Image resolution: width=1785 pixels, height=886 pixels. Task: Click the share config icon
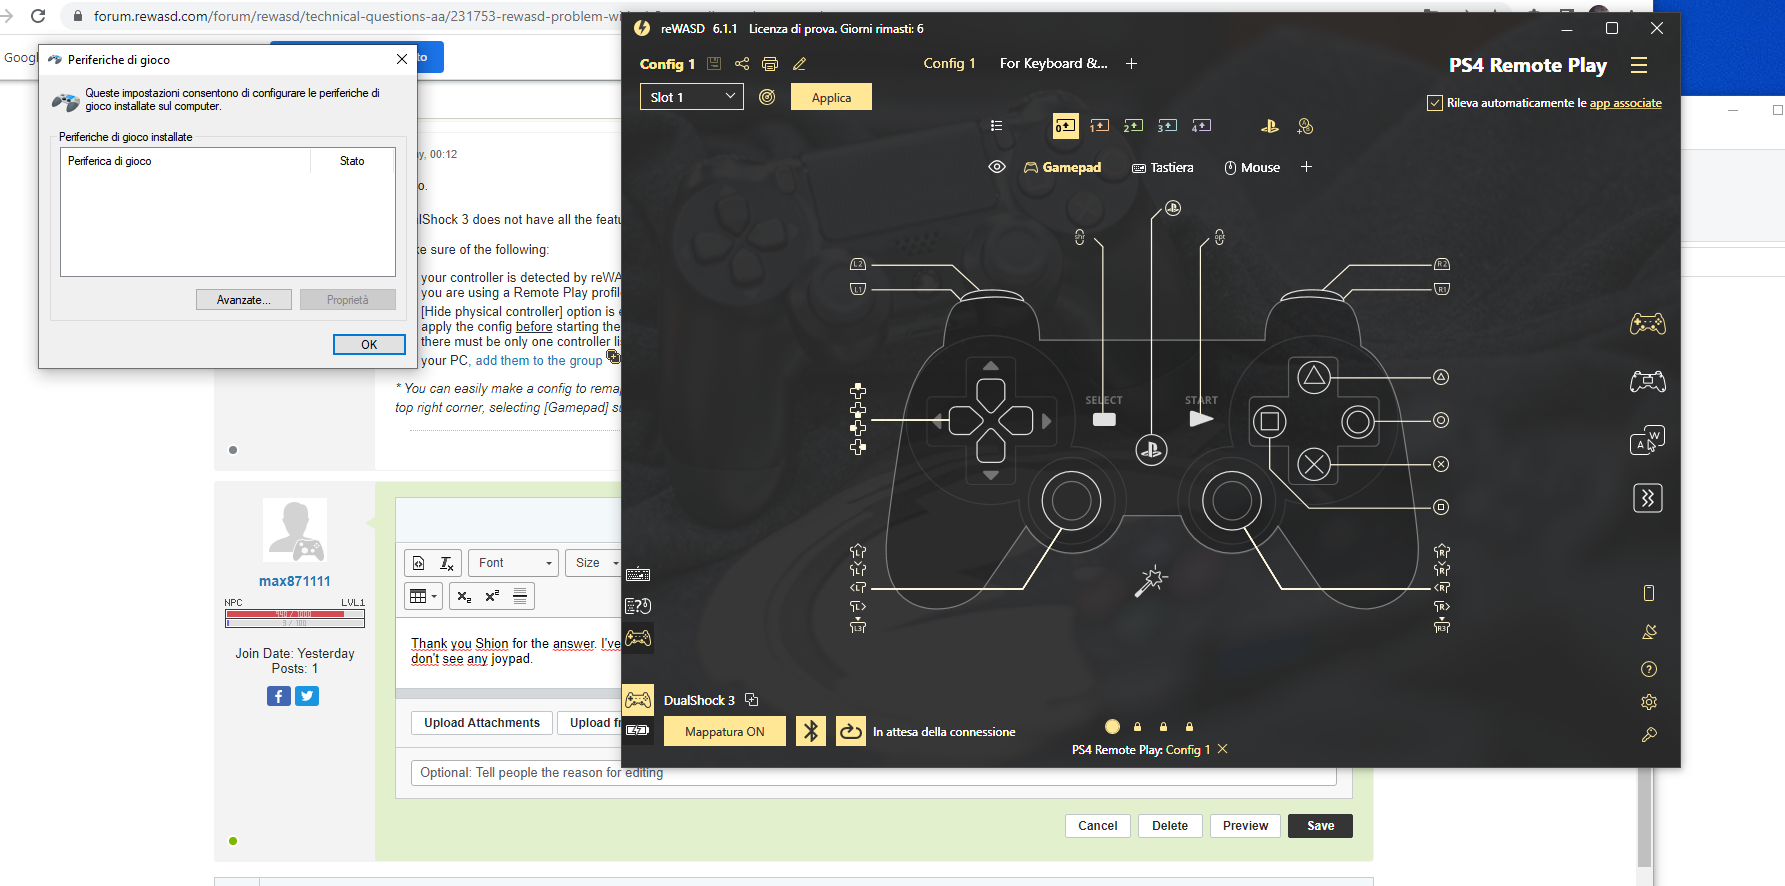pos(742,64)
